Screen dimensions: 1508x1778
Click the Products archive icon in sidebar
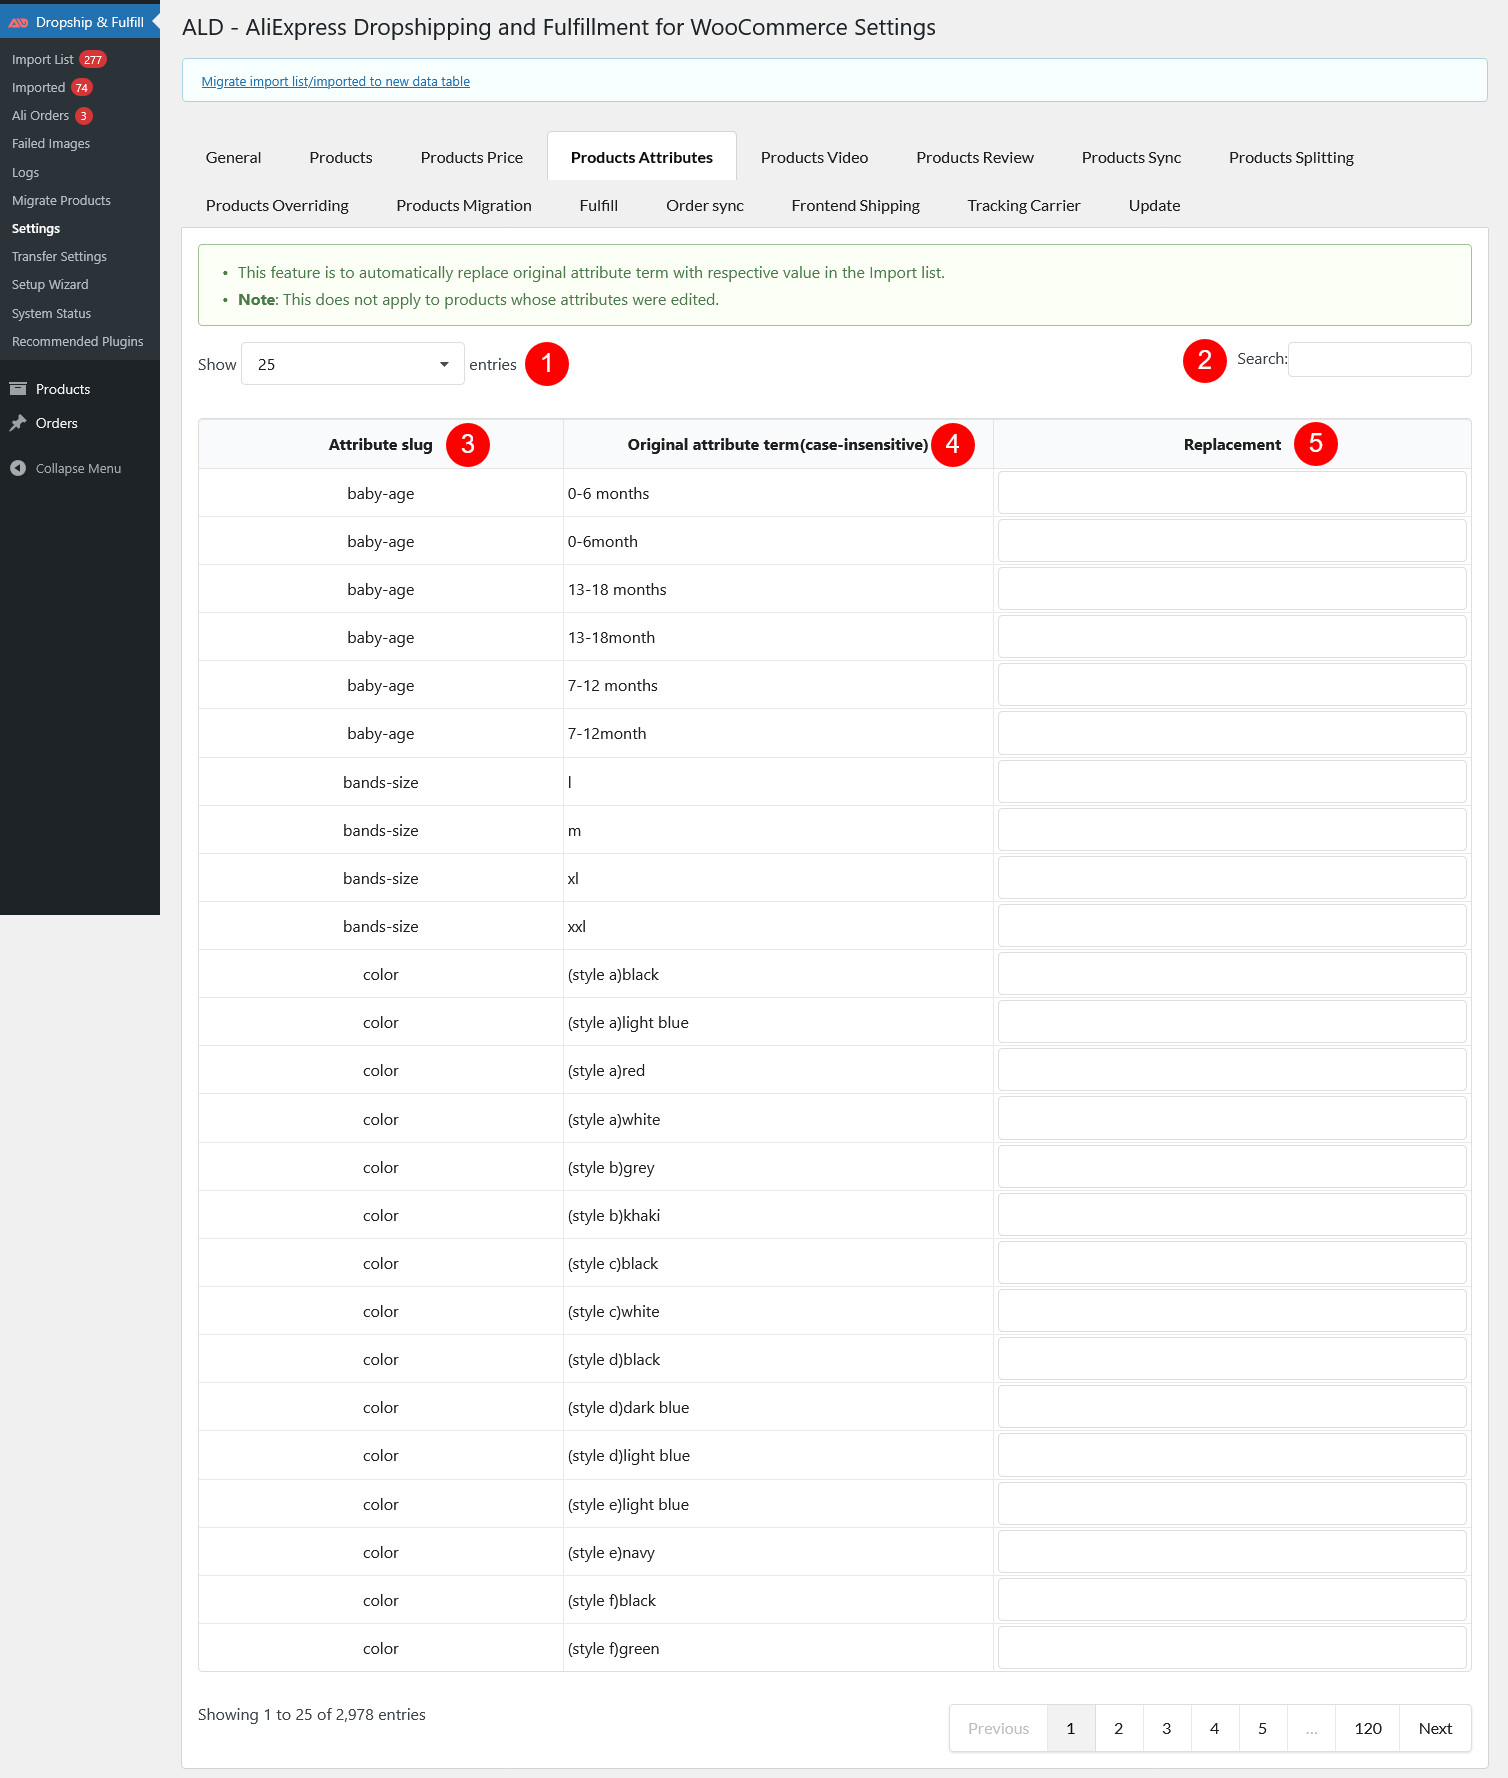pos(18,389)
